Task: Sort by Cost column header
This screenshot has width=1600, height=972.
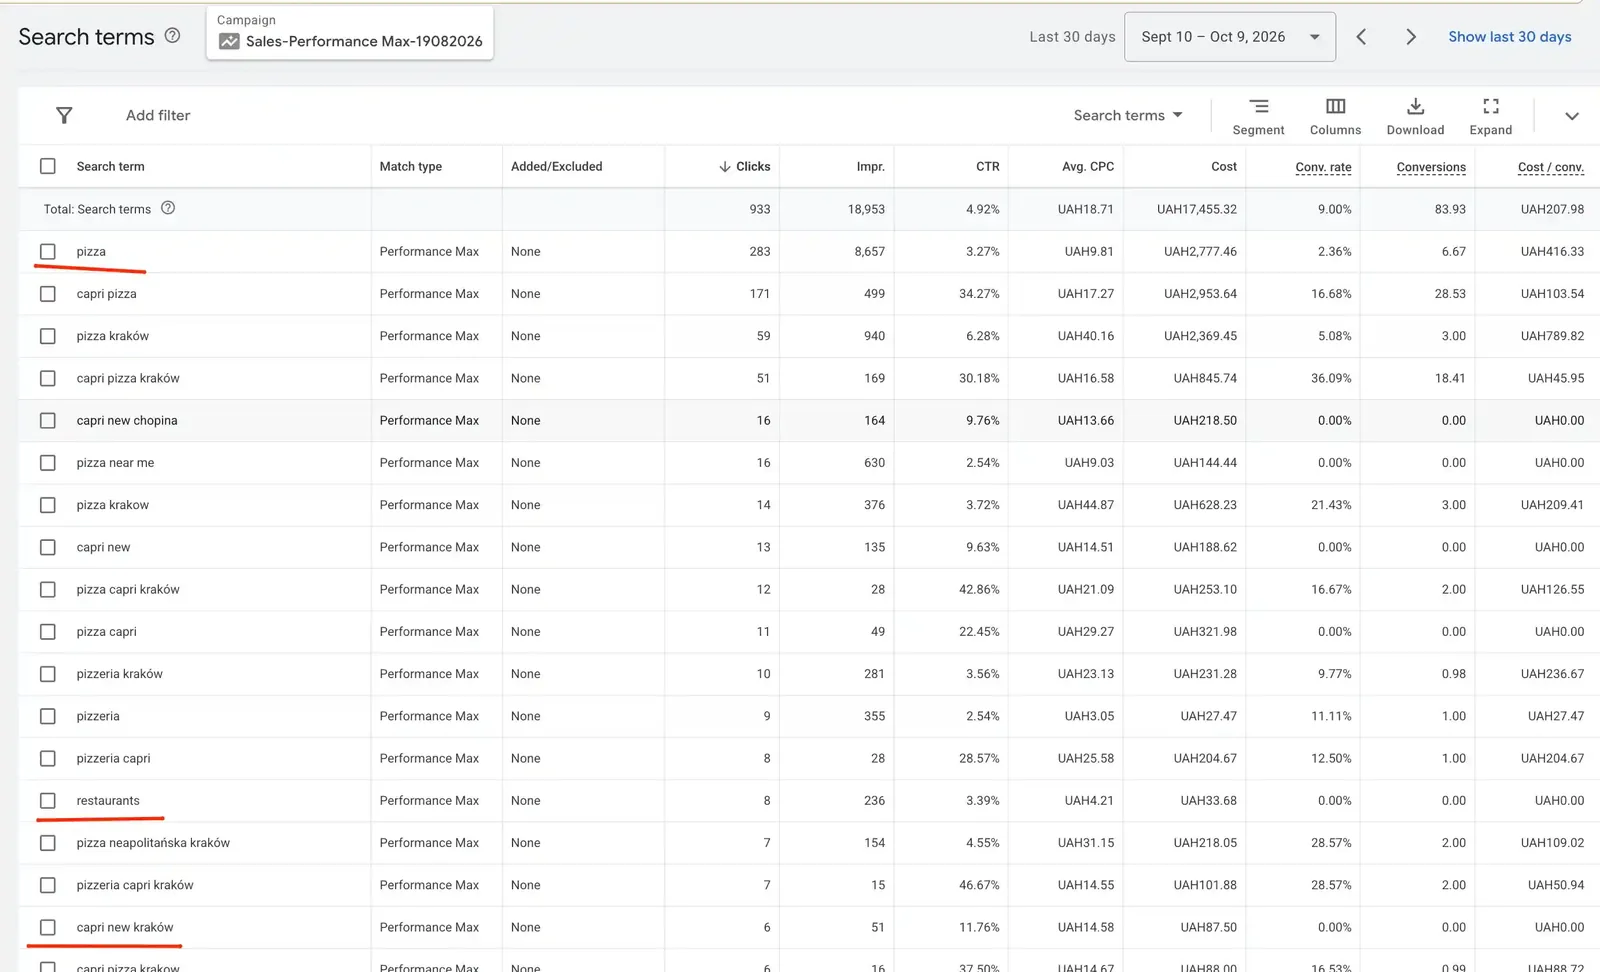Action: [x=1224, y=166]
